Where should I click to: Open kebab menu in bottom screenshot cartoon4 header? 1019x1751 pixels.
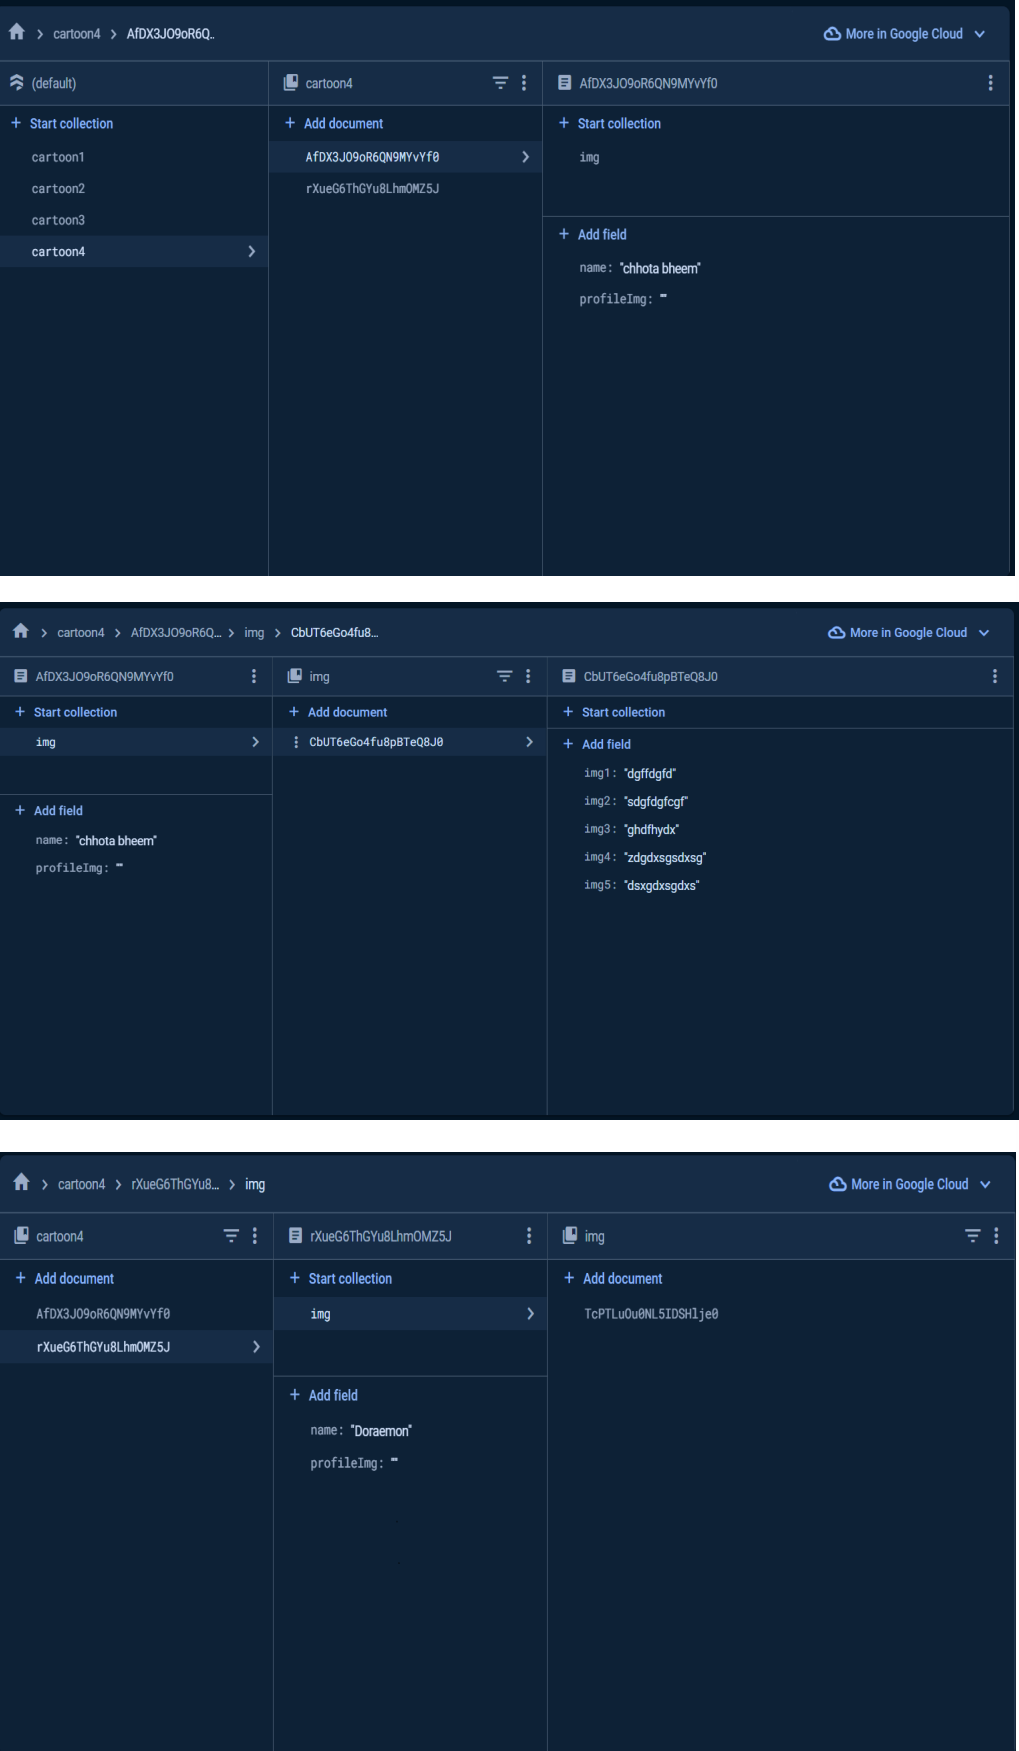pyautogui.click(x=255, y=1236)
